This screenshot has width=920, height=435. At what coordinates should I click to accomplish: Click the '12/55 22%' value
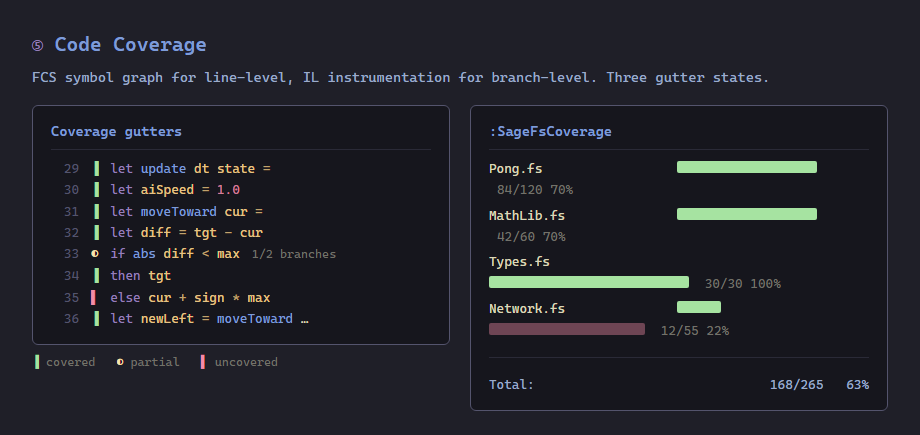click(x=695, y=331)
